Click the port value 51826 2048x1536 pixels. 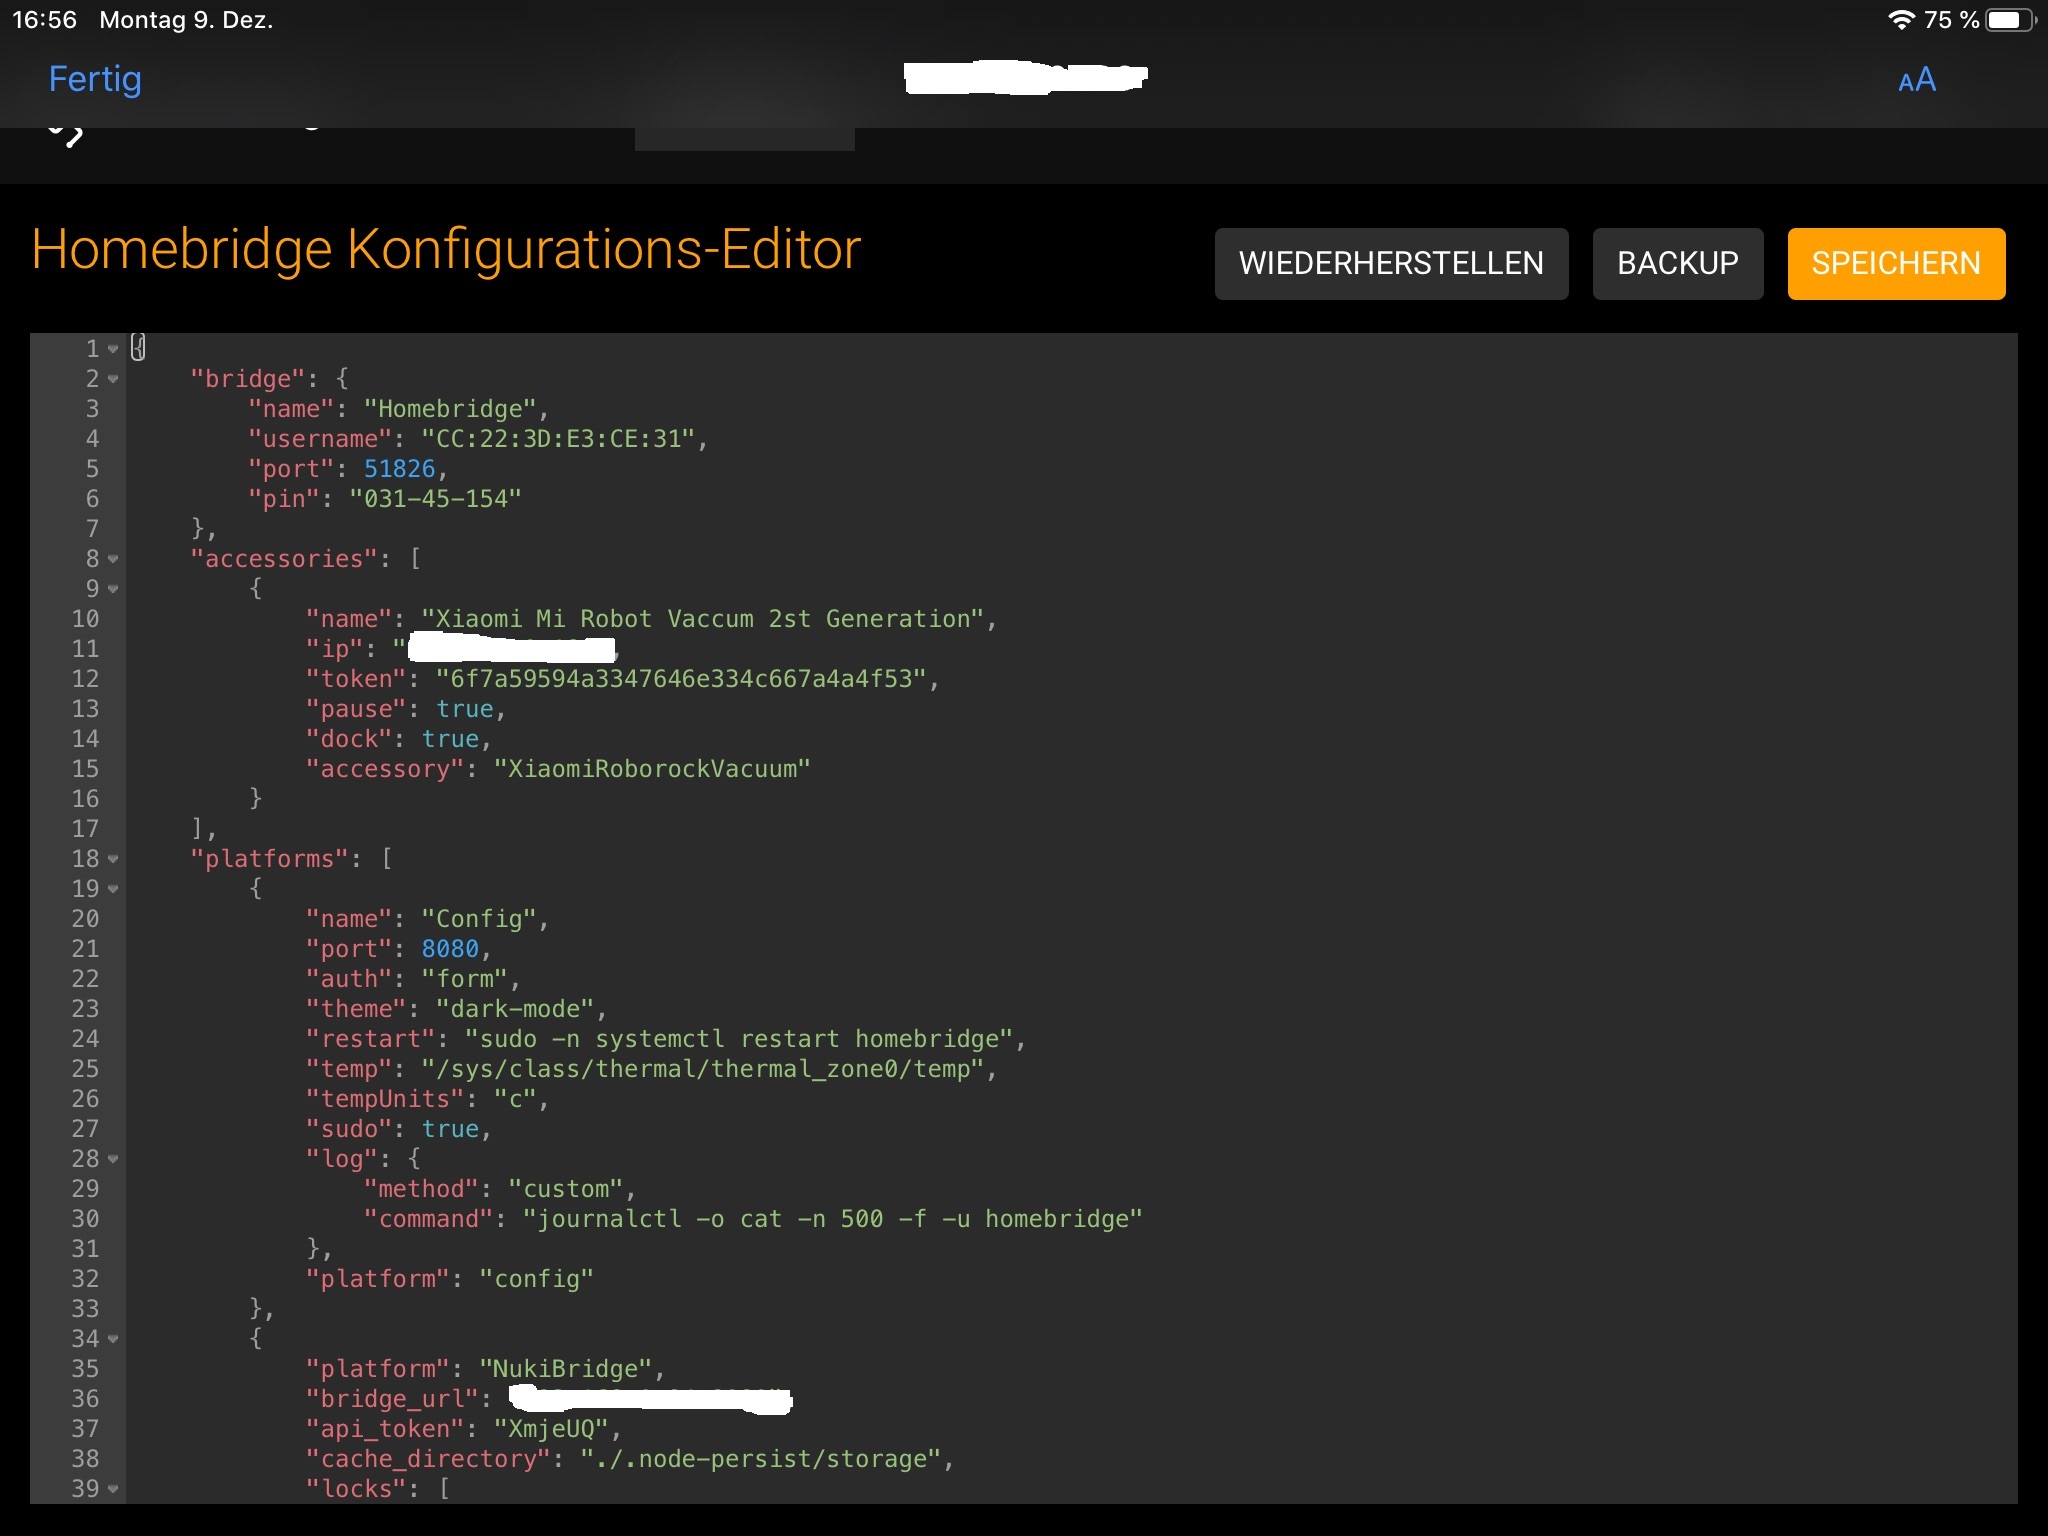tap(399, 469)
